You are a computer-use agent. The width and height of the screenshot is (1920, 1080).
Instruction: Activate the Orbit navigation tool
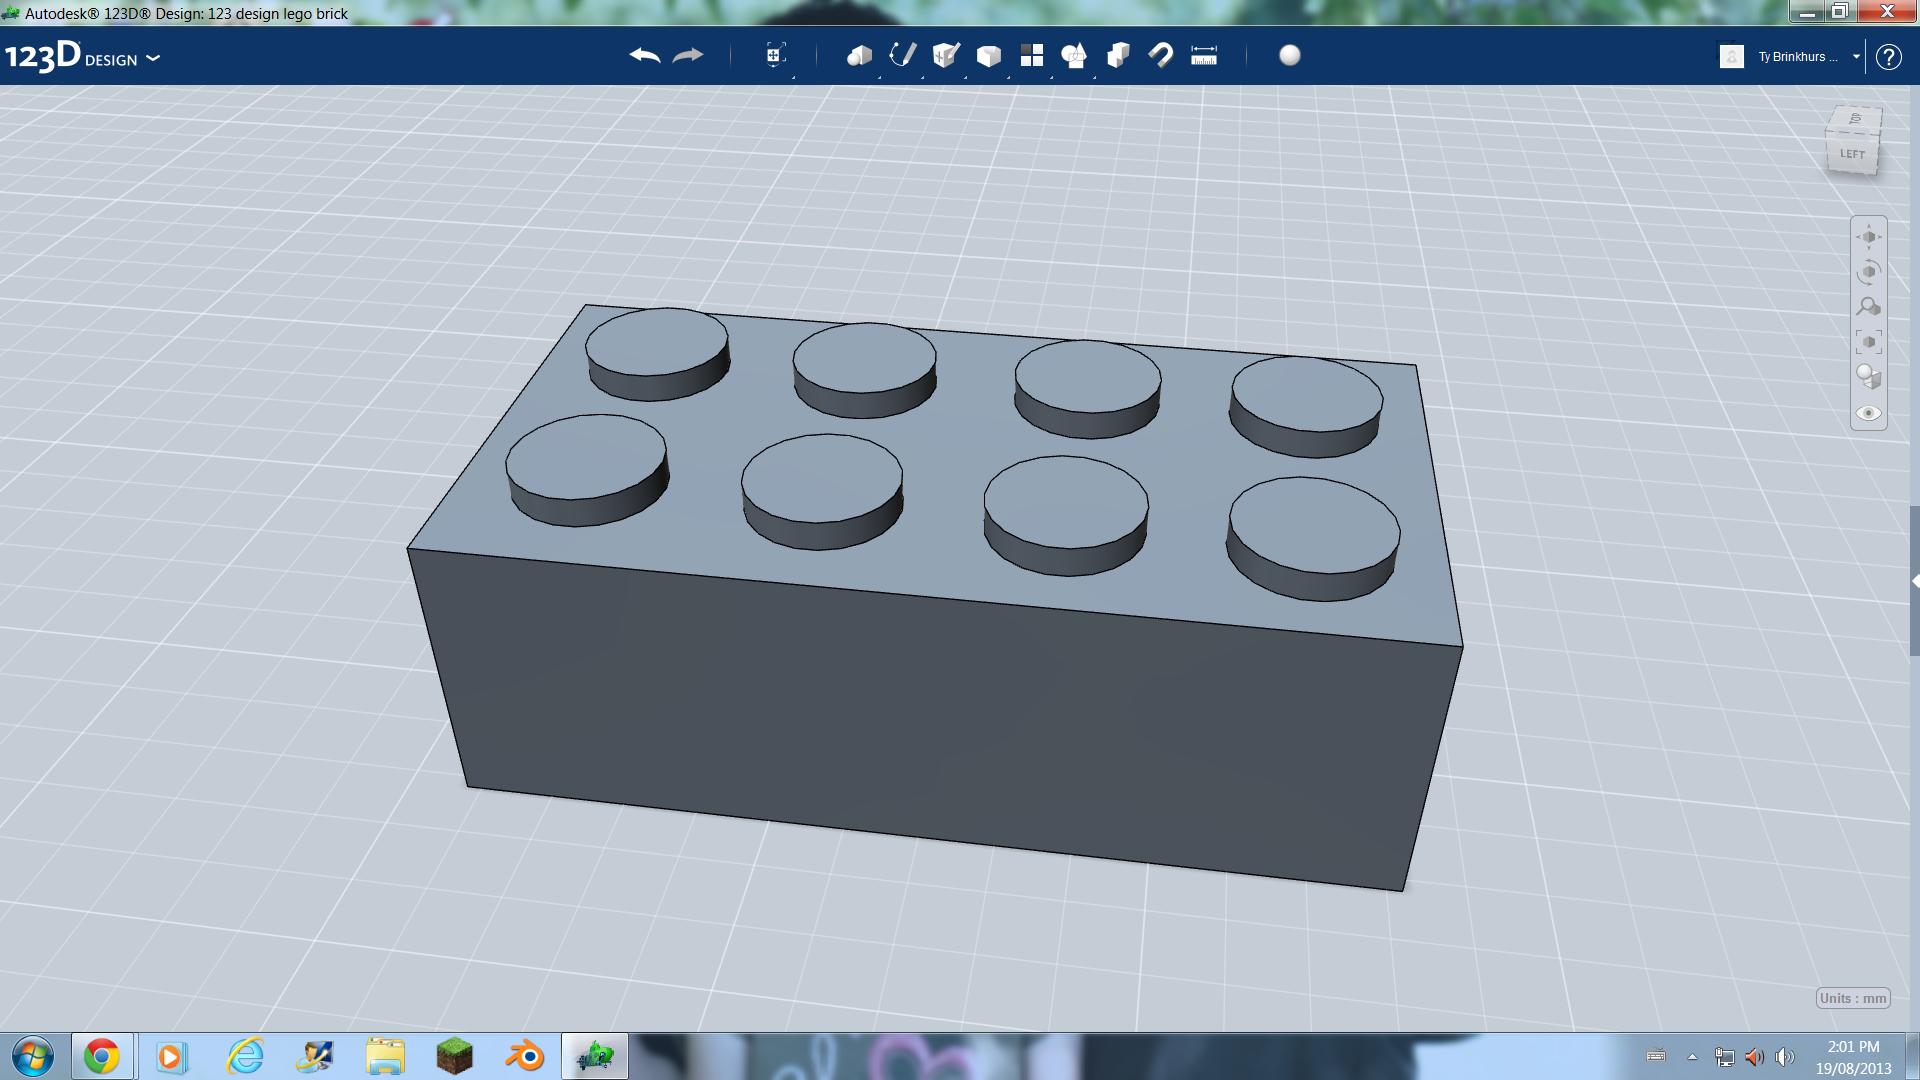click(x=1868, y=271)
